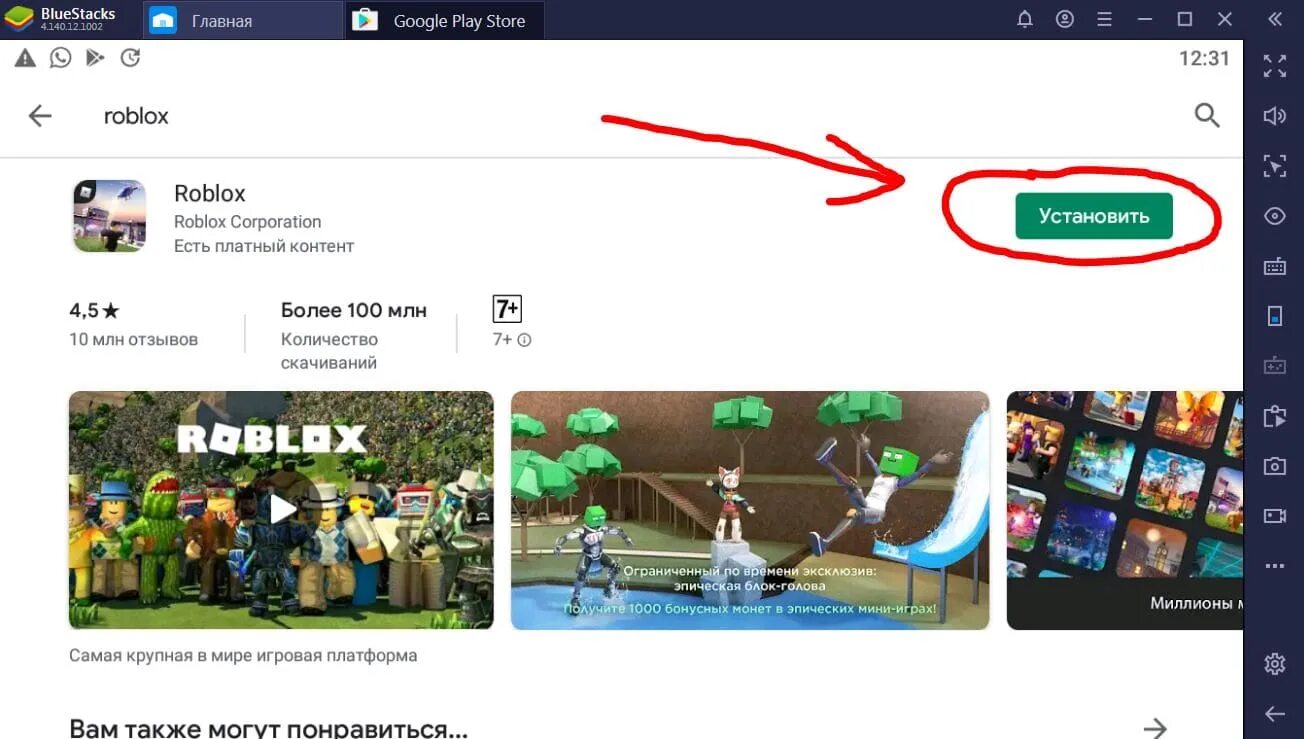The width and height of the screenshot is (1304, 739).
Task: Open the BlueStacks account profile icon
Action: coord(1065,20)
